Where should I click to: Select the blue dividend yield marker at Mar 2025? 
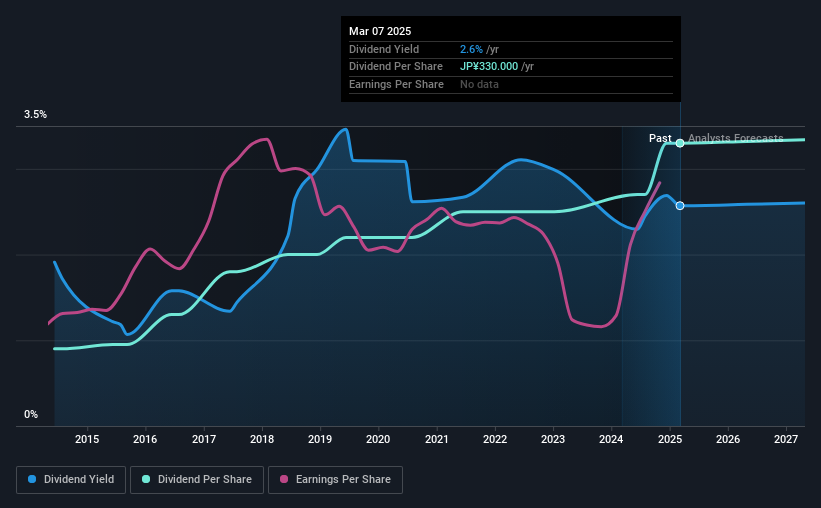point(680,206)
